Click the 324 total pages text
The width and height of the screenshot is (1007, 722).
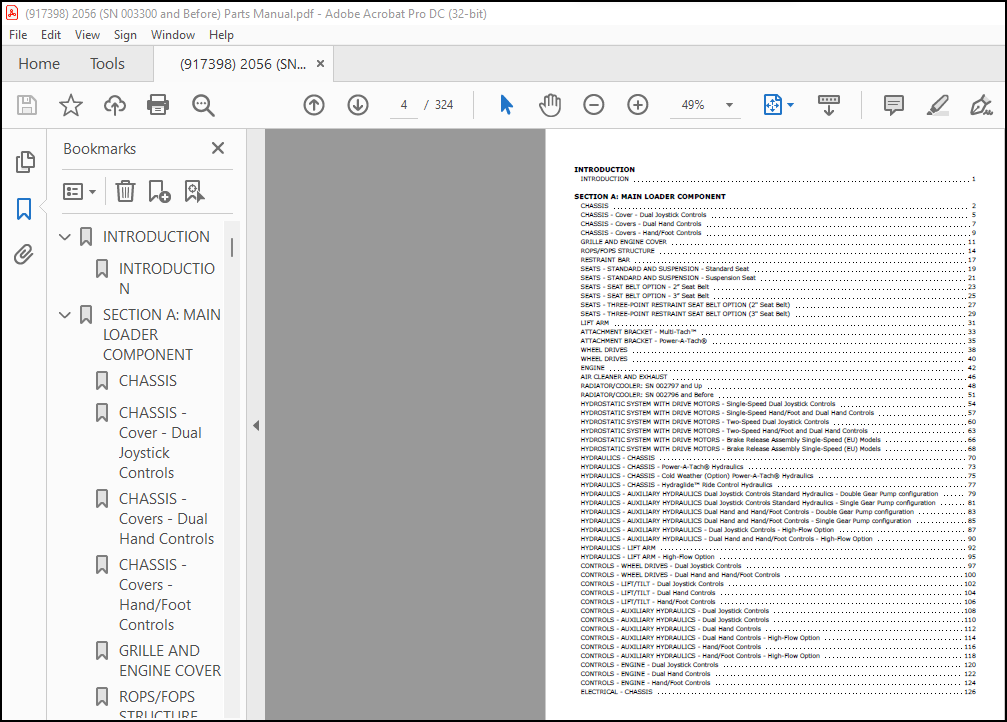coord(444,105)
